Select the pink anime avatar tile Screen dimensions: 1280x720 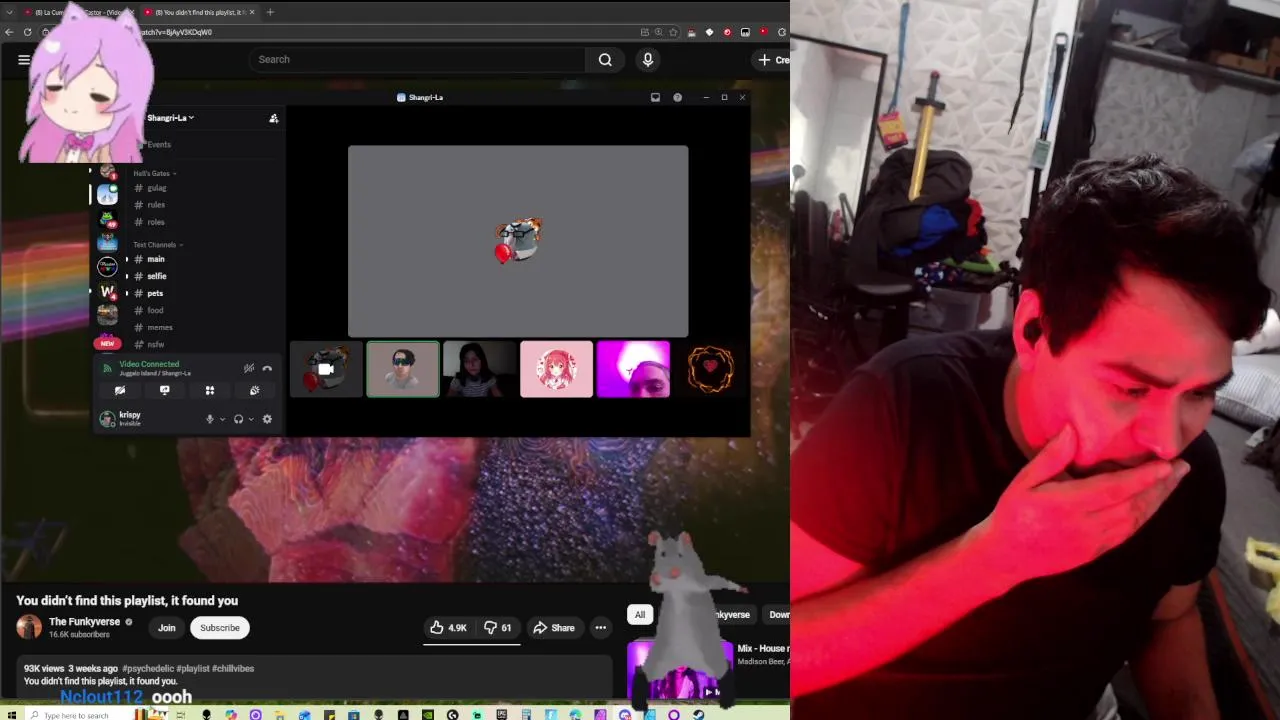[556, 369]
